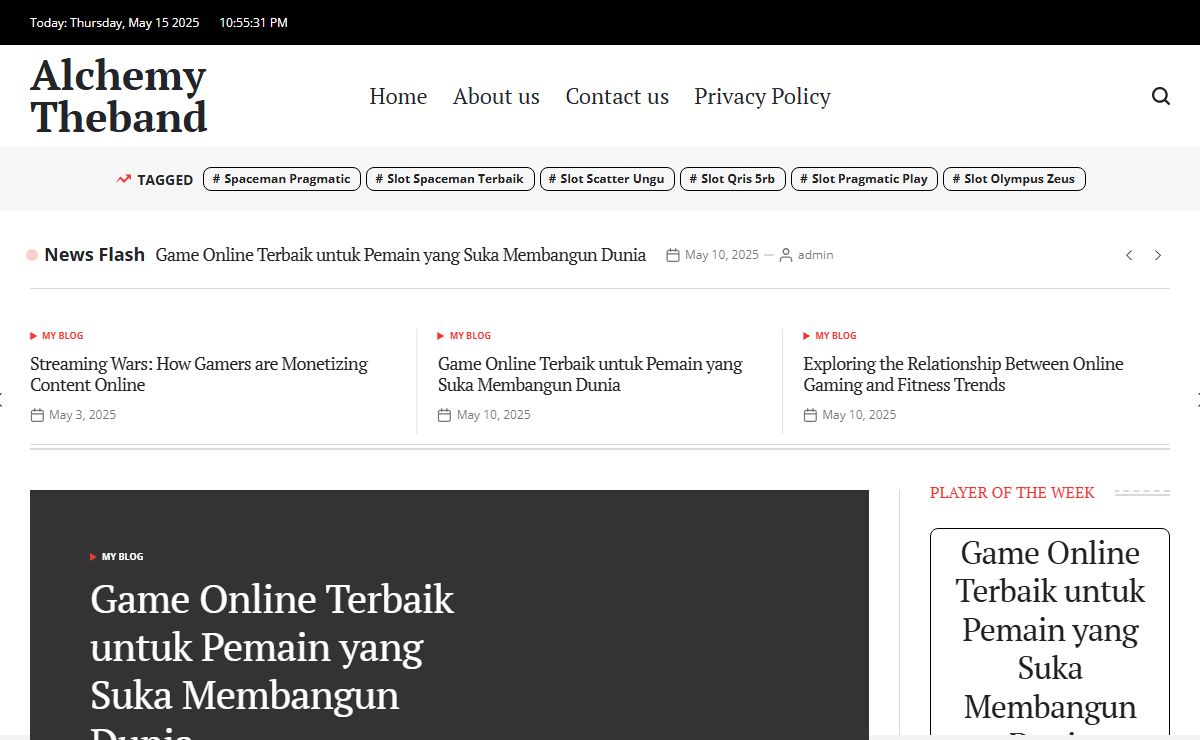Open MY BLOG category in dark banner
The image size is (1200, 740).
[122, 557]
